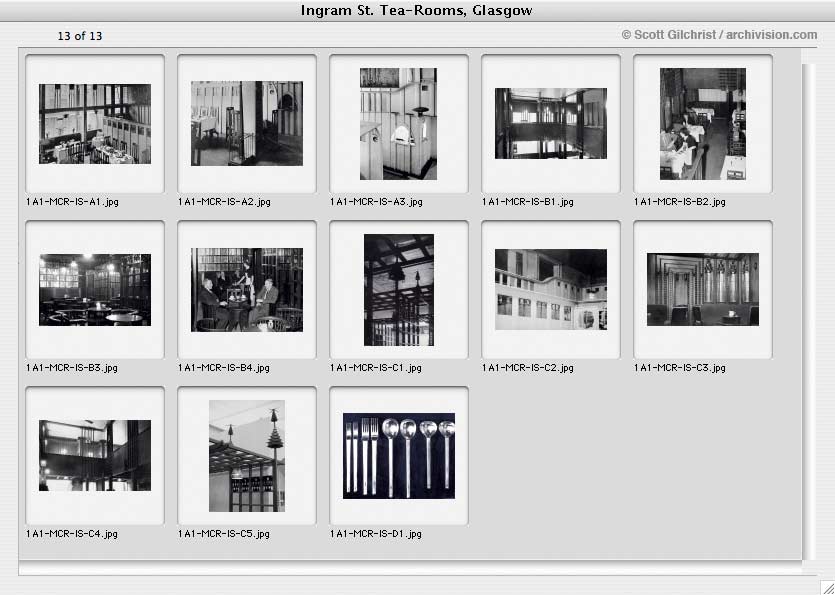Viewport: 835px width, 595px height.
Task: Click filename label 1A1-MCR-IS-C3.jpg
Action: click(x=680, y=368)
